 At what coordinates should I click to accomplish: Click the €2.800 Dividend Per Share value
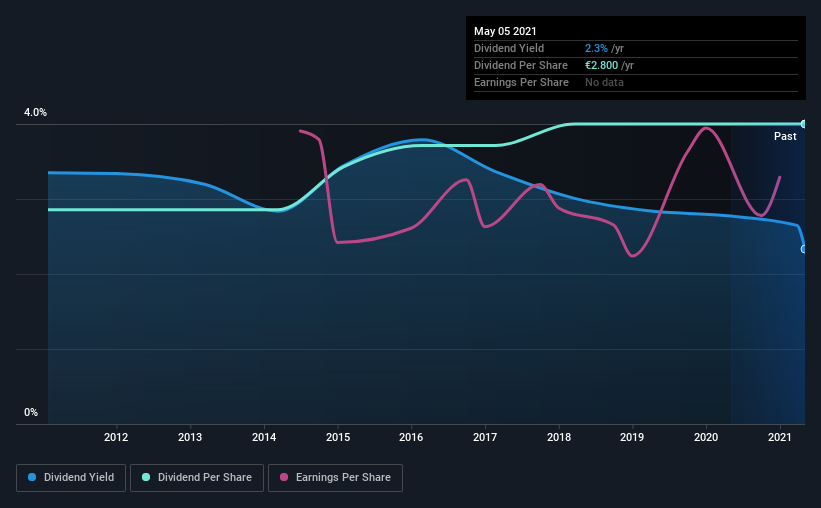click(601, 65)
